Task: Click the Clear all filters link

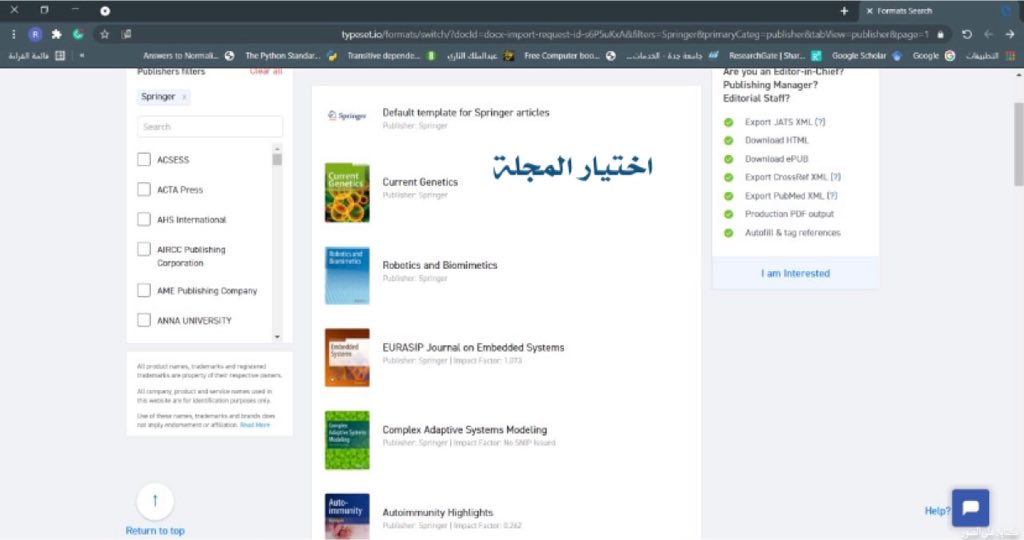Action: click(266, 72)
